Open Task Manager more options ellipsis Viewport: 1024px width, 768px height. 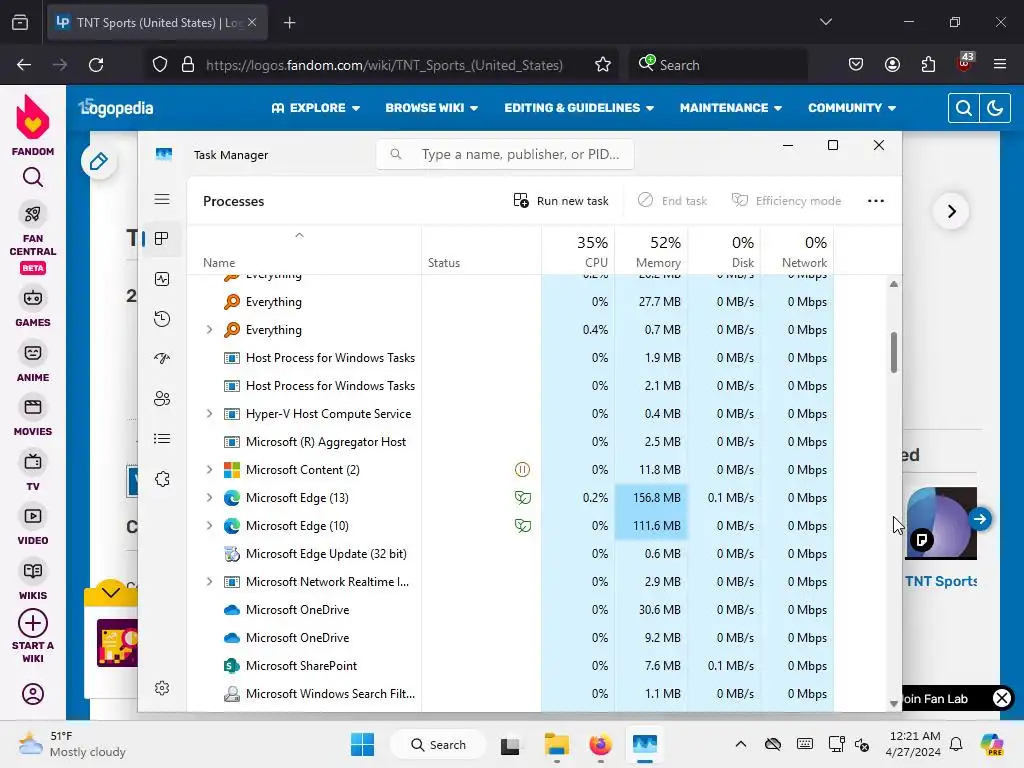[876, 200]
